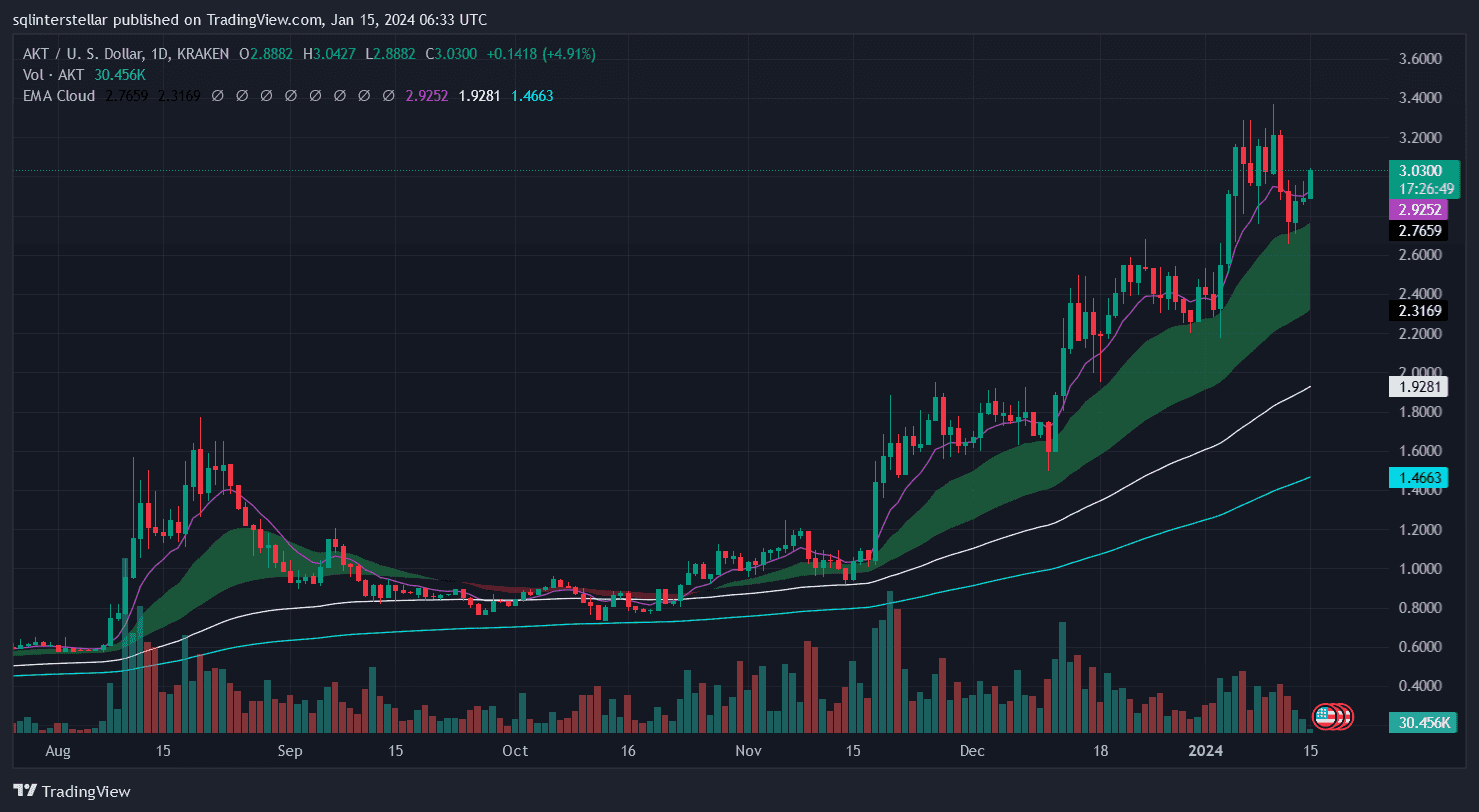Click the US flag economic event icon
The width and height of the screenshot is (1479, 812).
click(x=1326, y=715)
